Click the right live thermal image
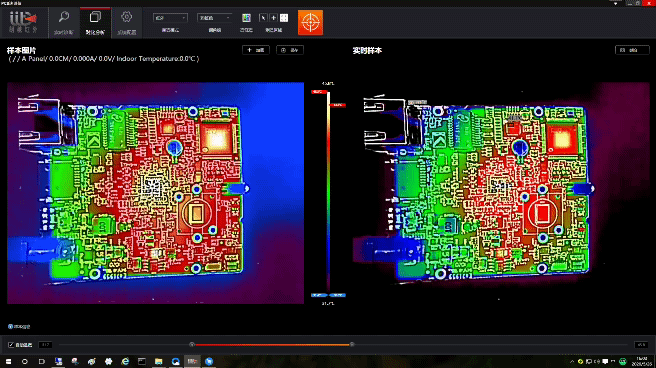Screen dimensions: 656x368 [501, 193]
